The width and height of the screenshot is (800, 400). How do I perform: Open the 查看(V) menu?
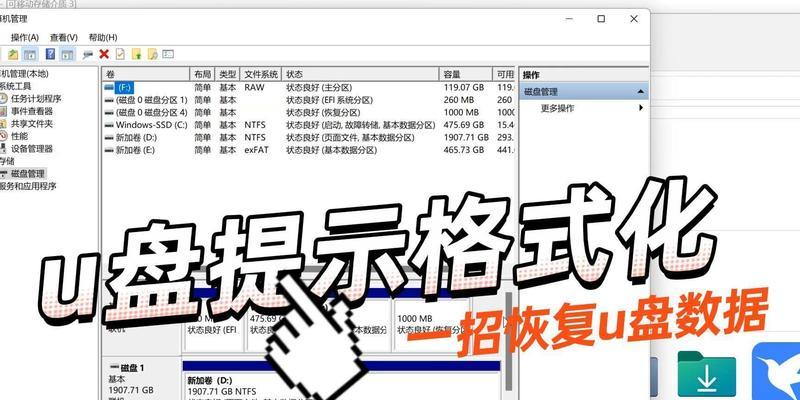pos(64,37)
